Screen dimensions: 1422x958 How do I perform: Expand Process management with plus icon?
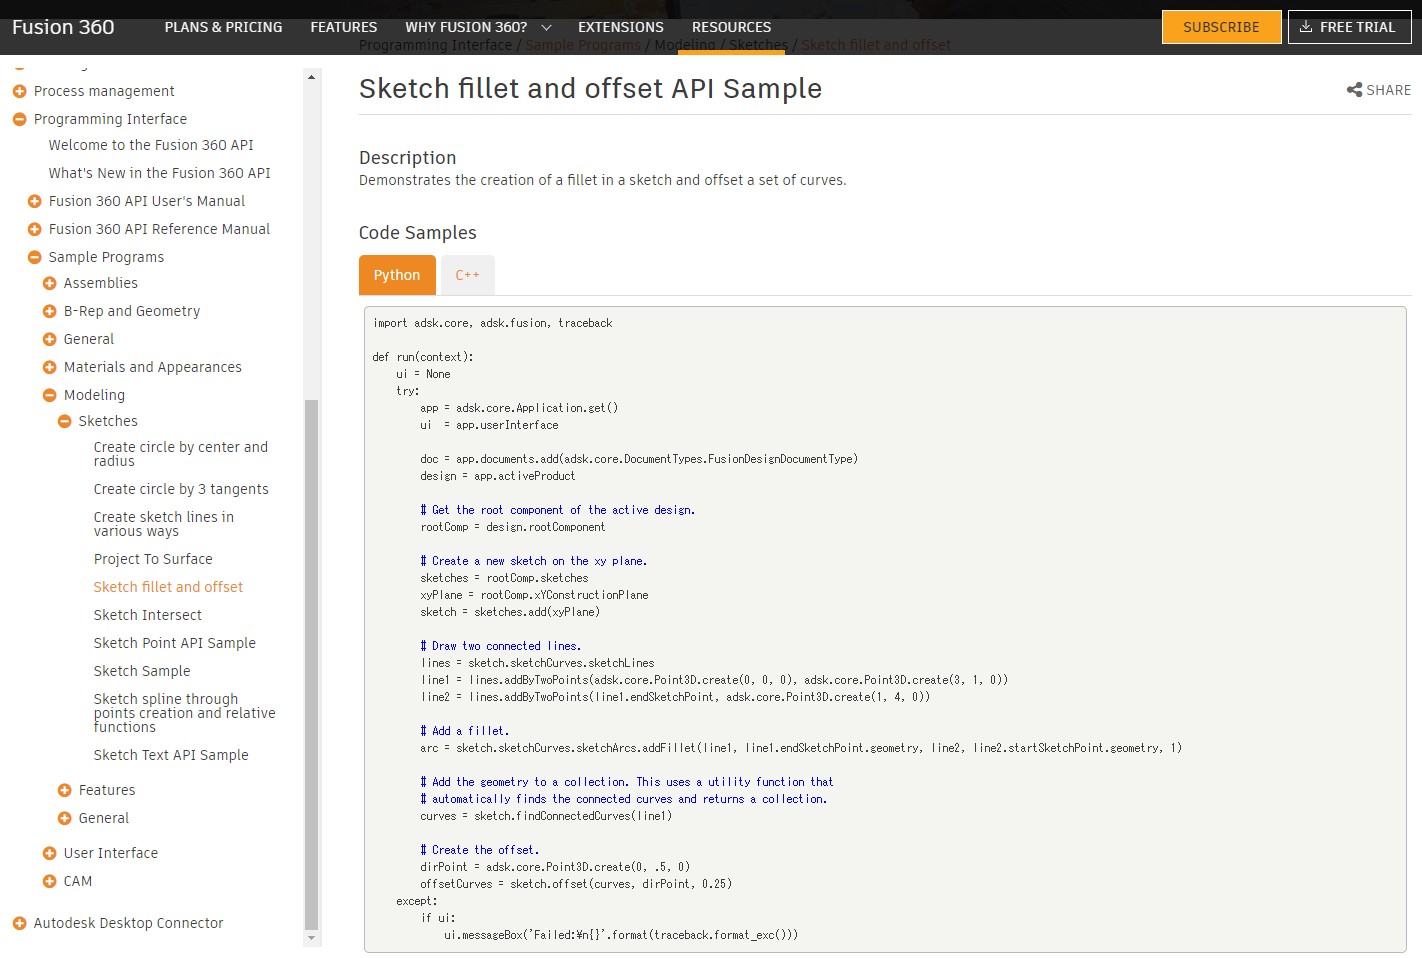[19, 91]
